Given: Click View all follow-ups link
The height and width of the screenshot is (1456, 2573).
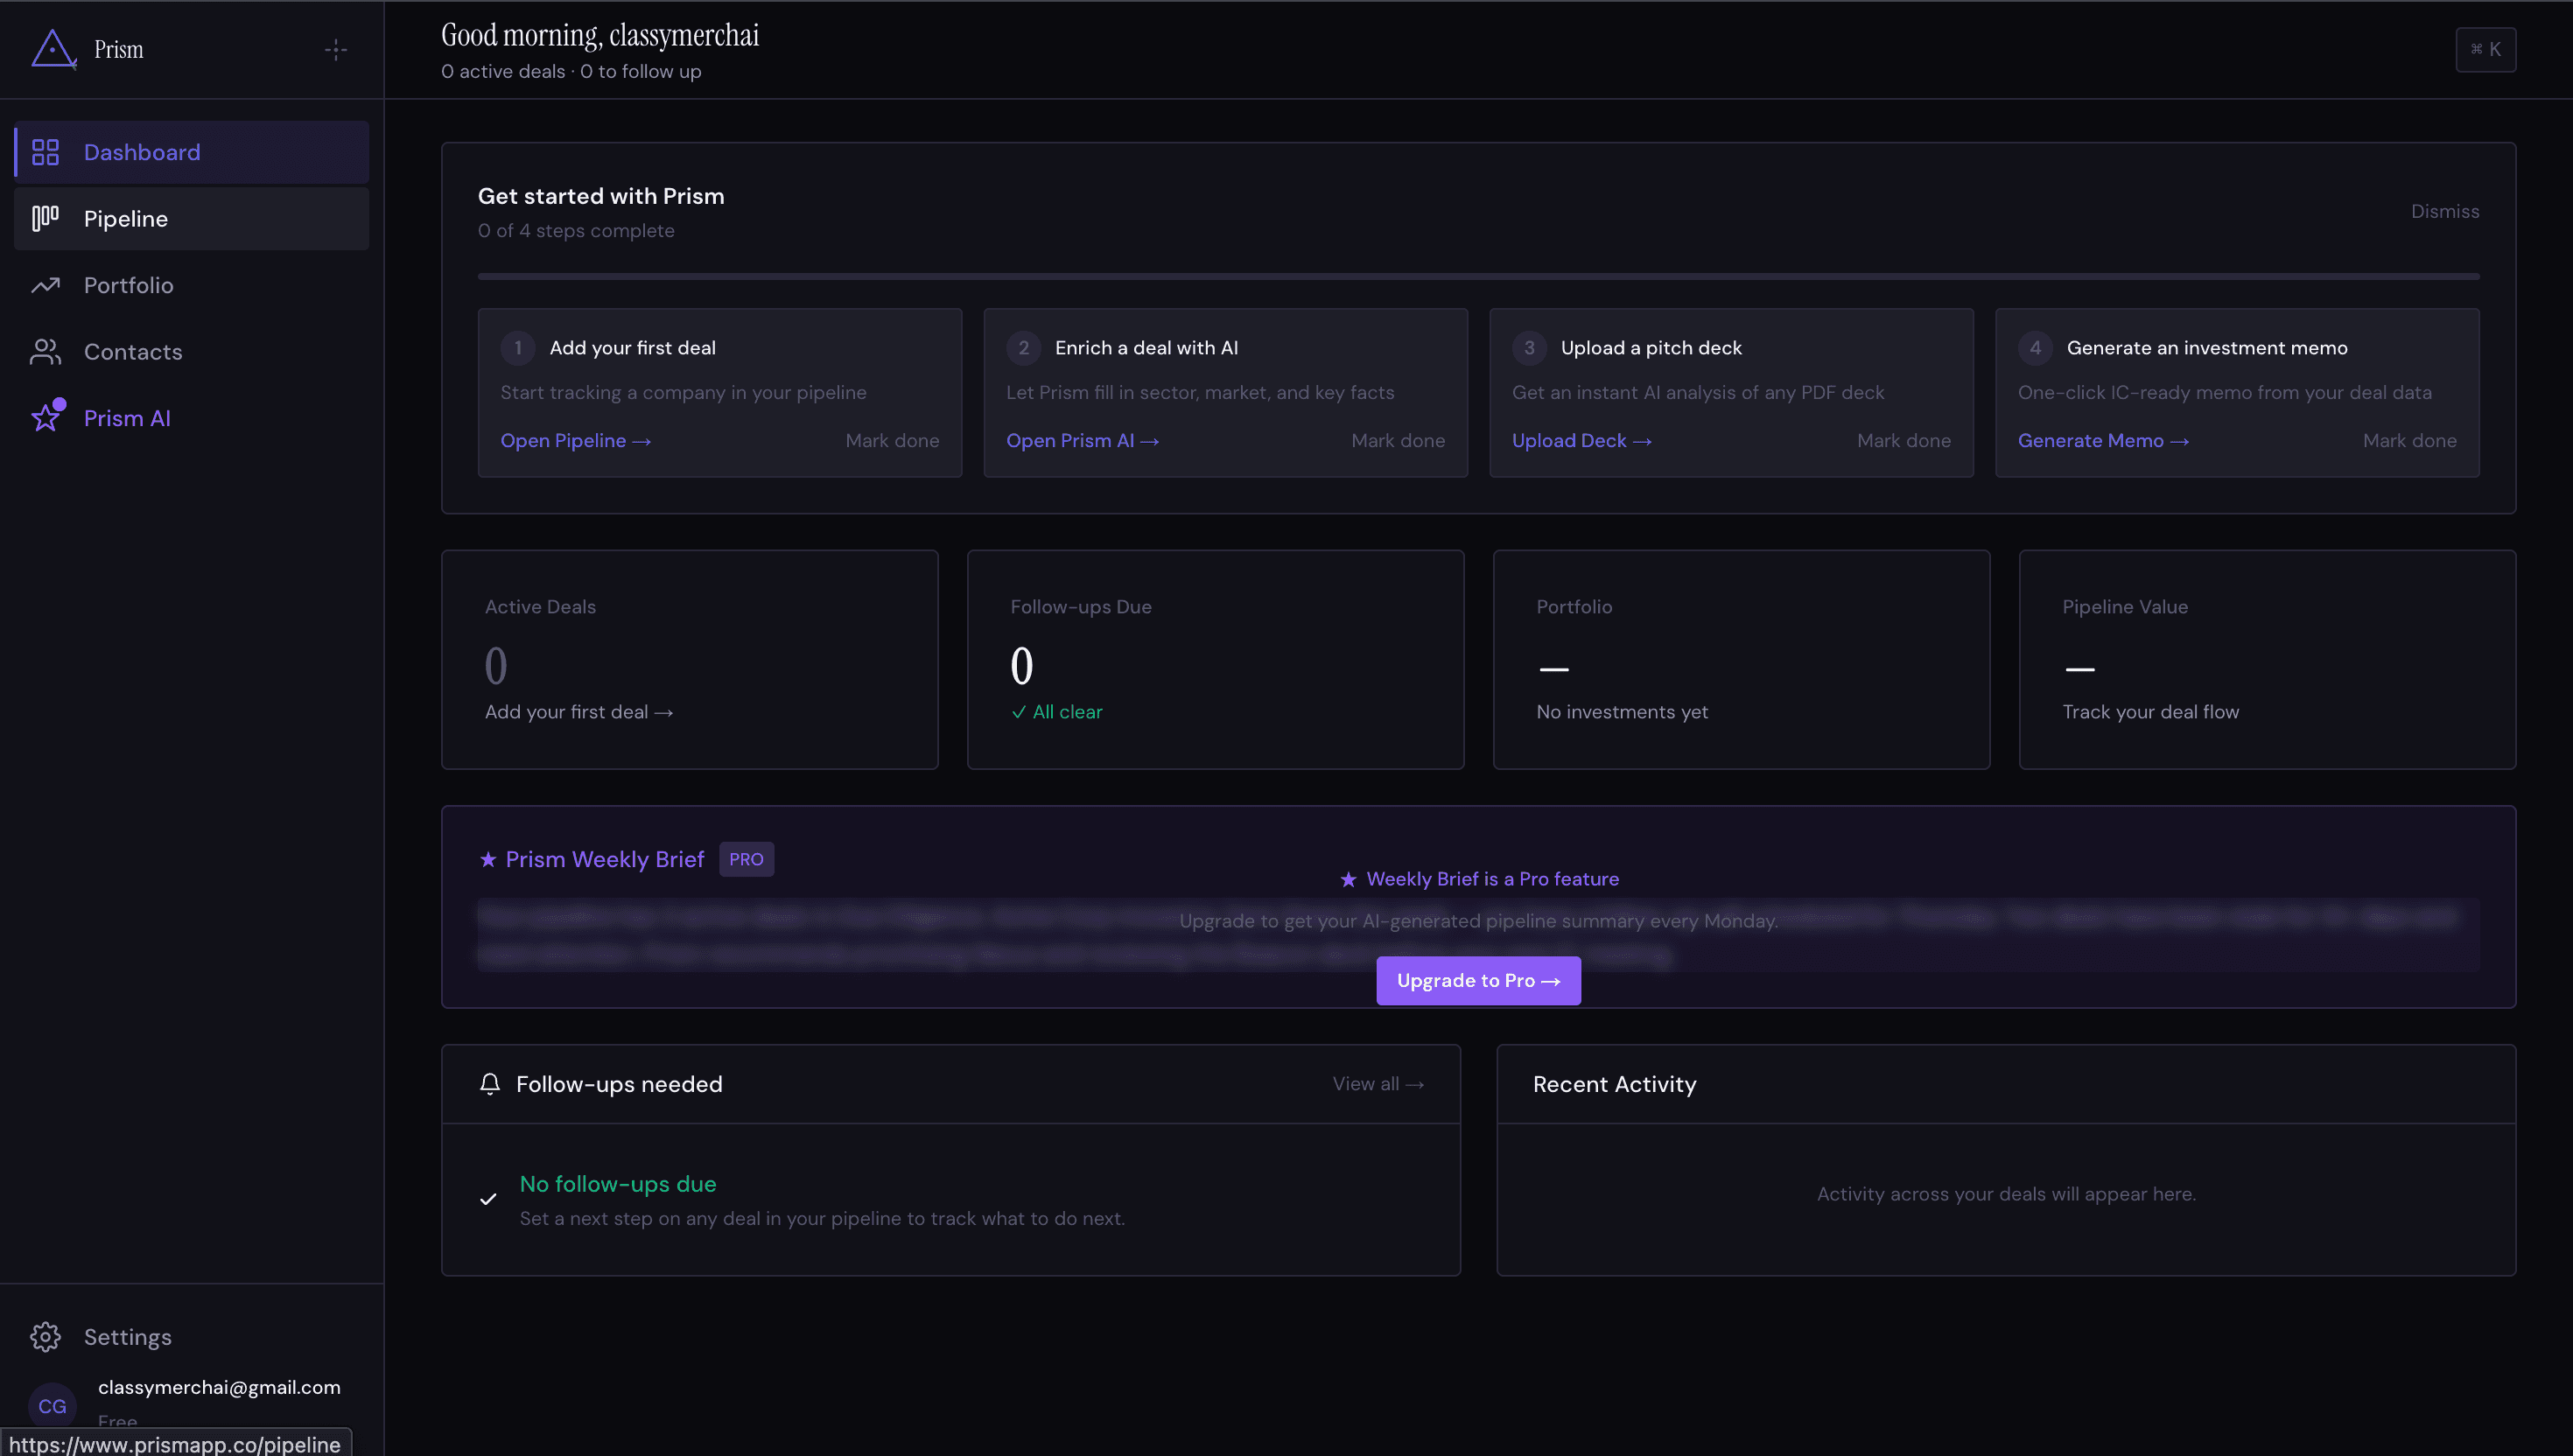Looking at the screenshot, I should (x=1377, y=1083).
